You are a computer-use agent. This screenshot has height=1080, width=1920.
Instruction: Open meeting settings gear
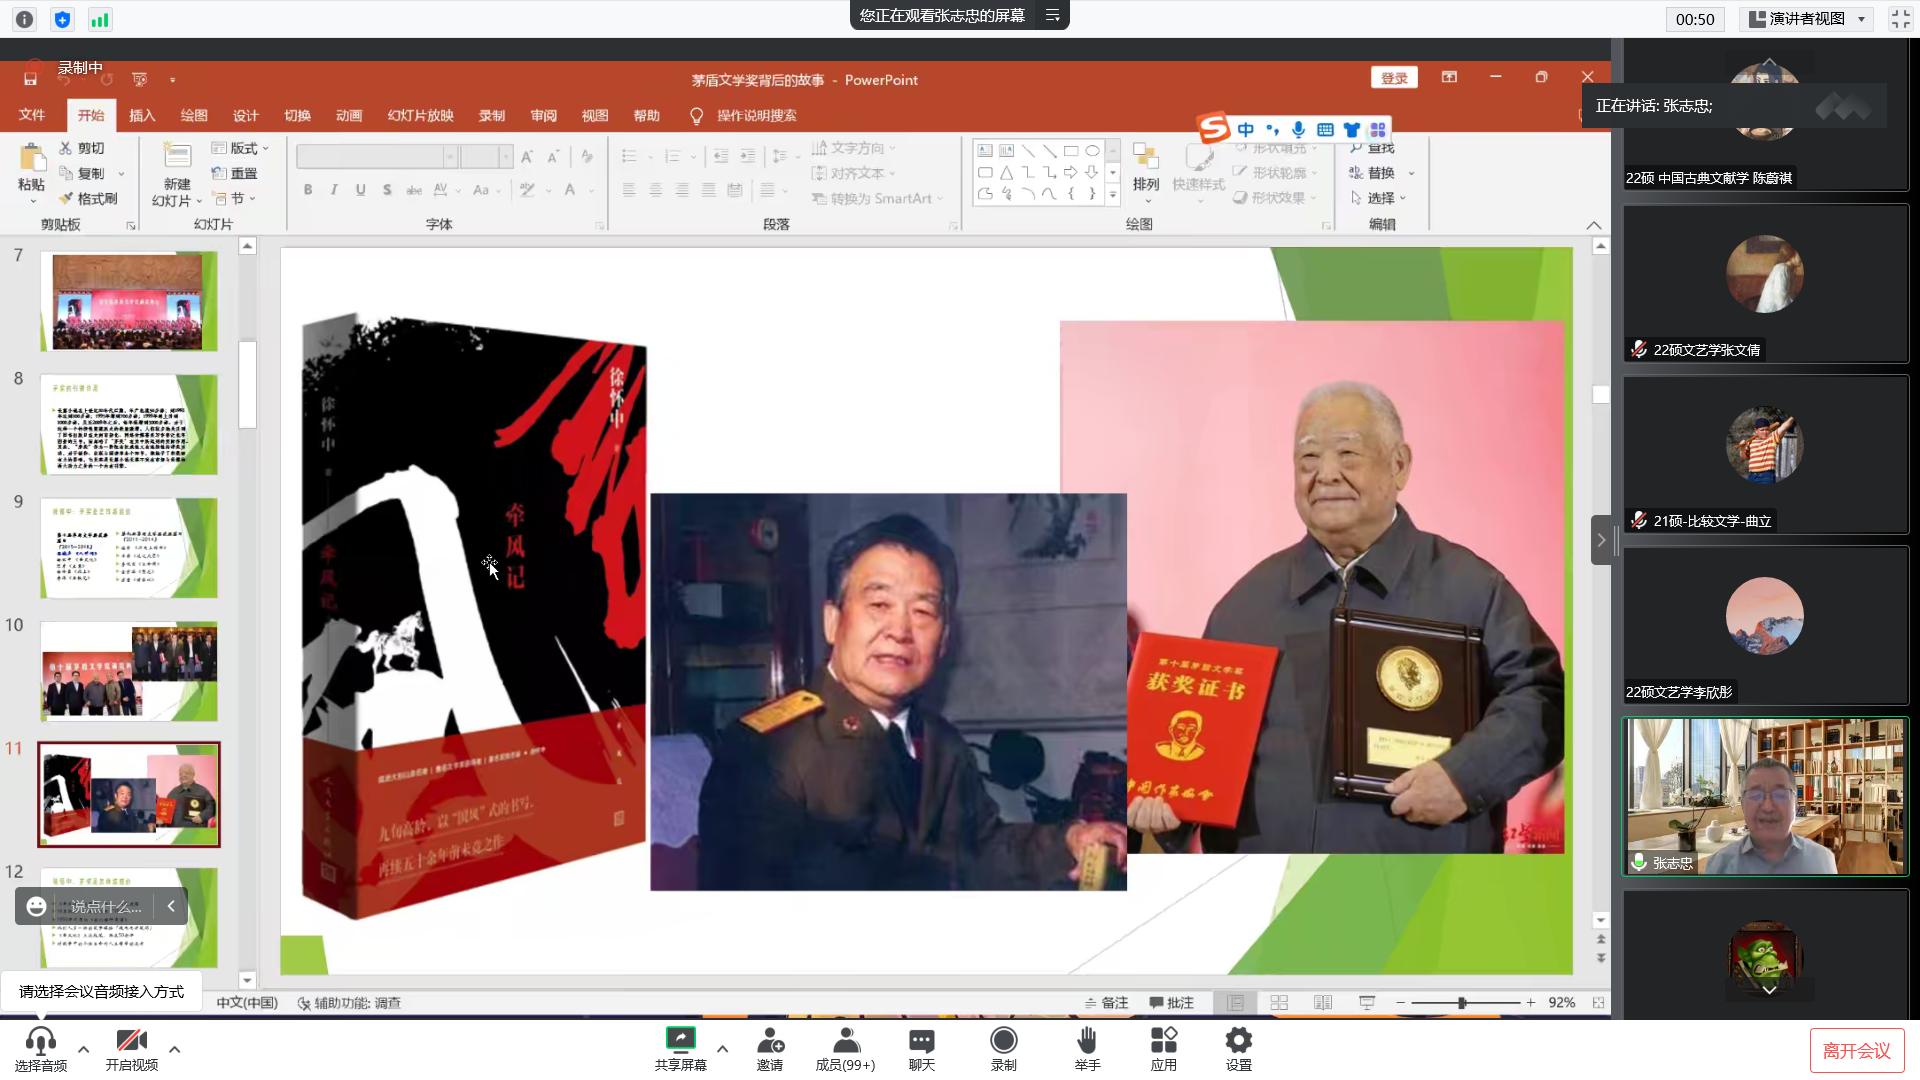pyautogui.click(x=1238, y=1041)
